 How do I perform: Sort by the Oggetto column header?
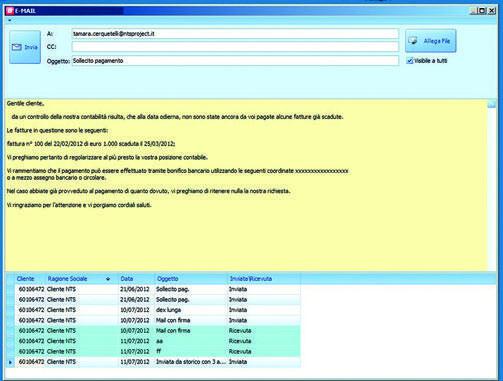pyautogui.click(x=191, y=279)
